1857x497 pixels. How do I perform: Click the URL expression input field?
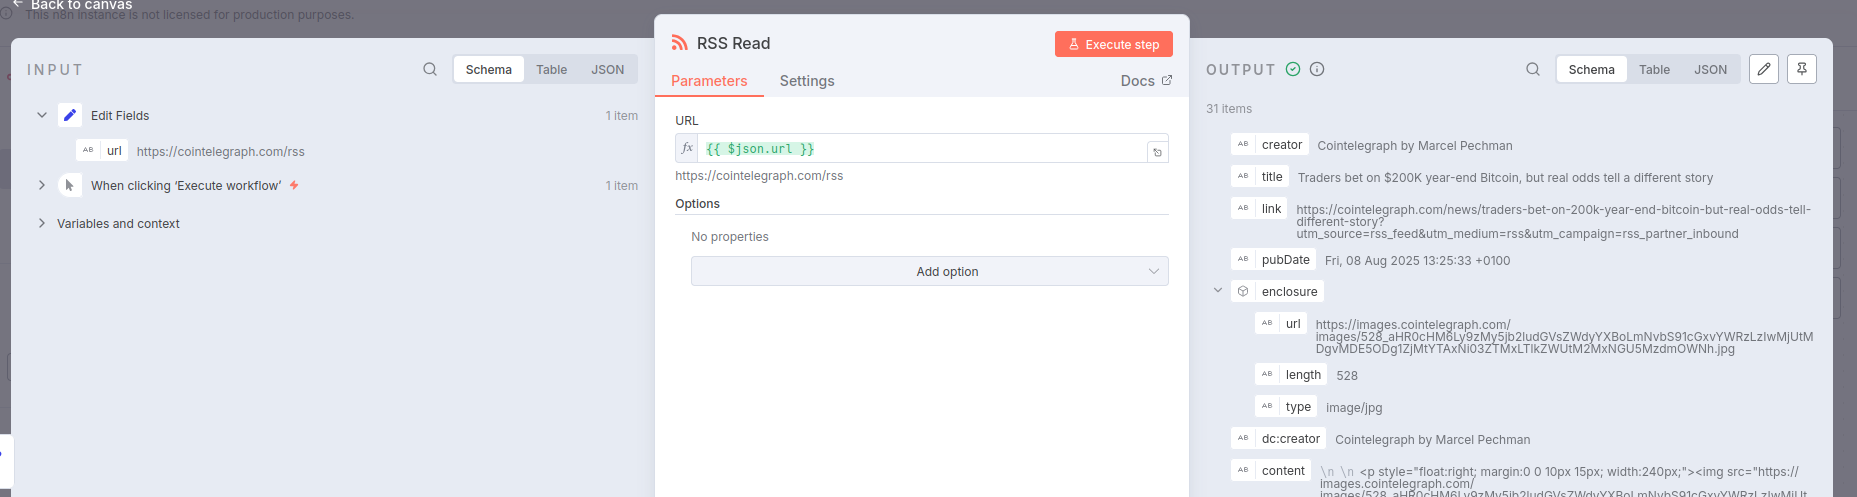point(921,148)
